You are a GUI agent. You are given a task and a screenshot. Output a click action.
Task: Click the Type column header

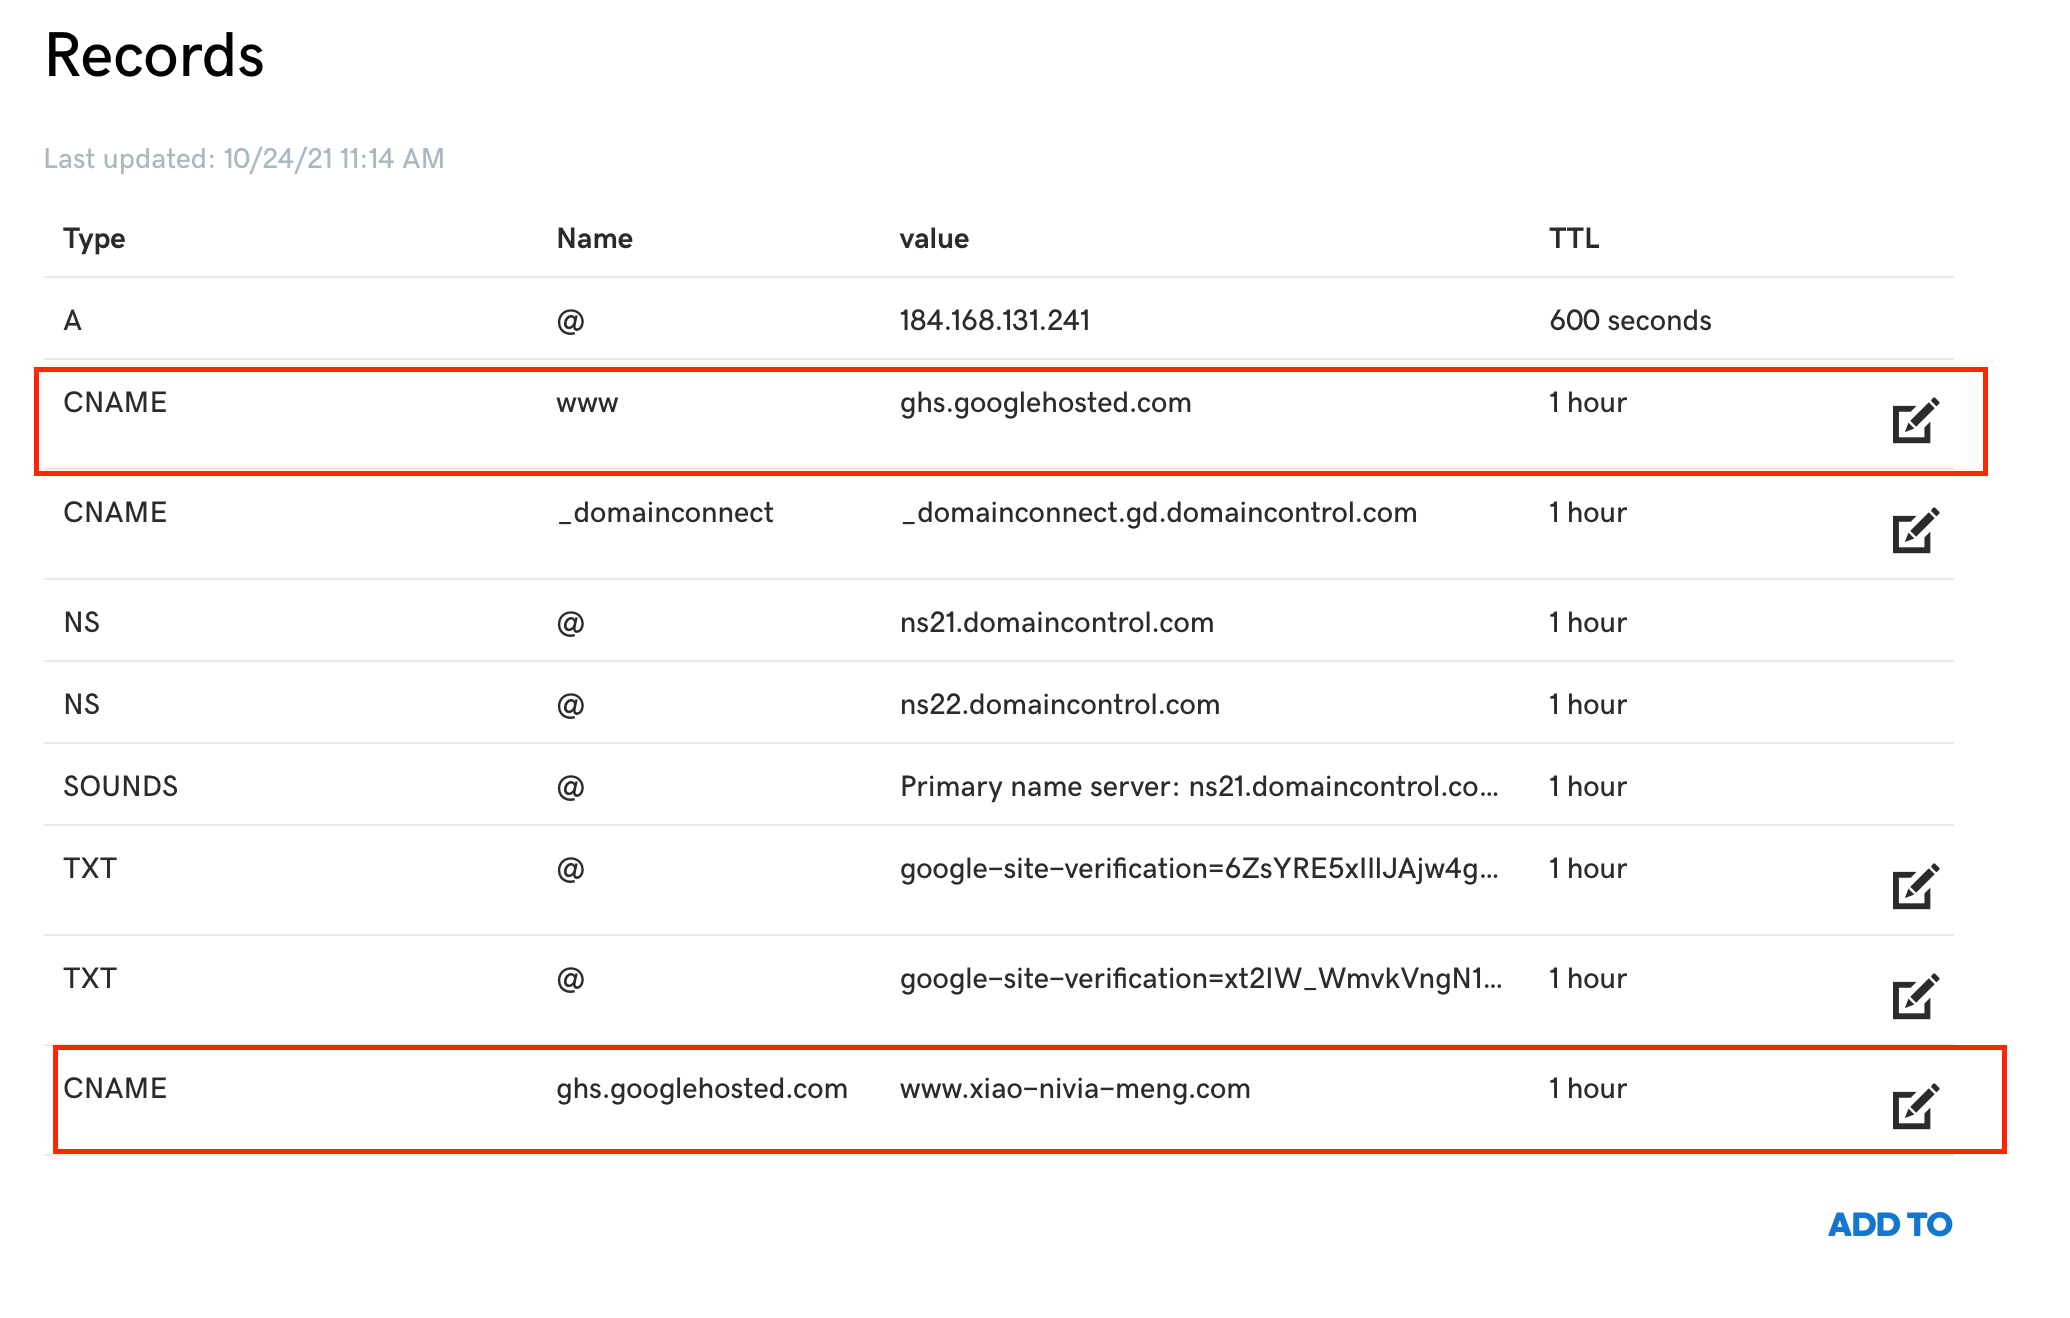[94, 238]
